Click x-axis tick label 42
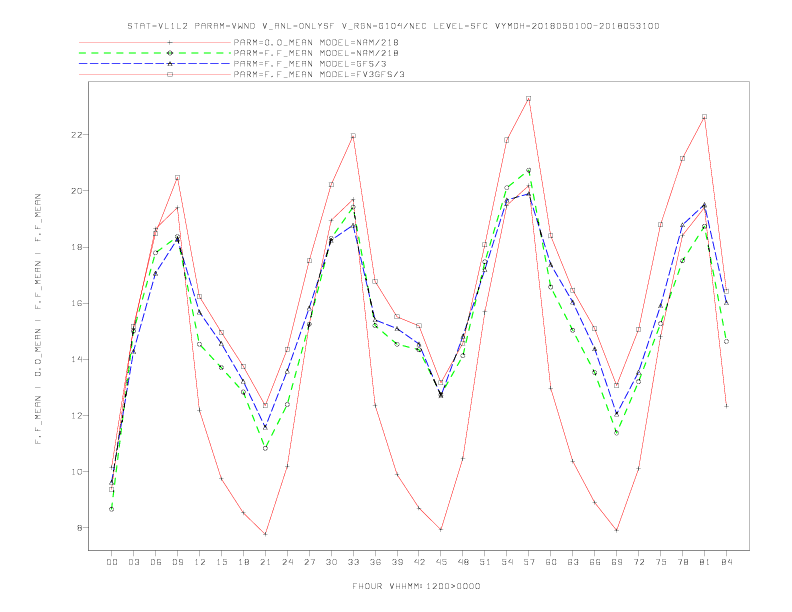 (419, 562)
